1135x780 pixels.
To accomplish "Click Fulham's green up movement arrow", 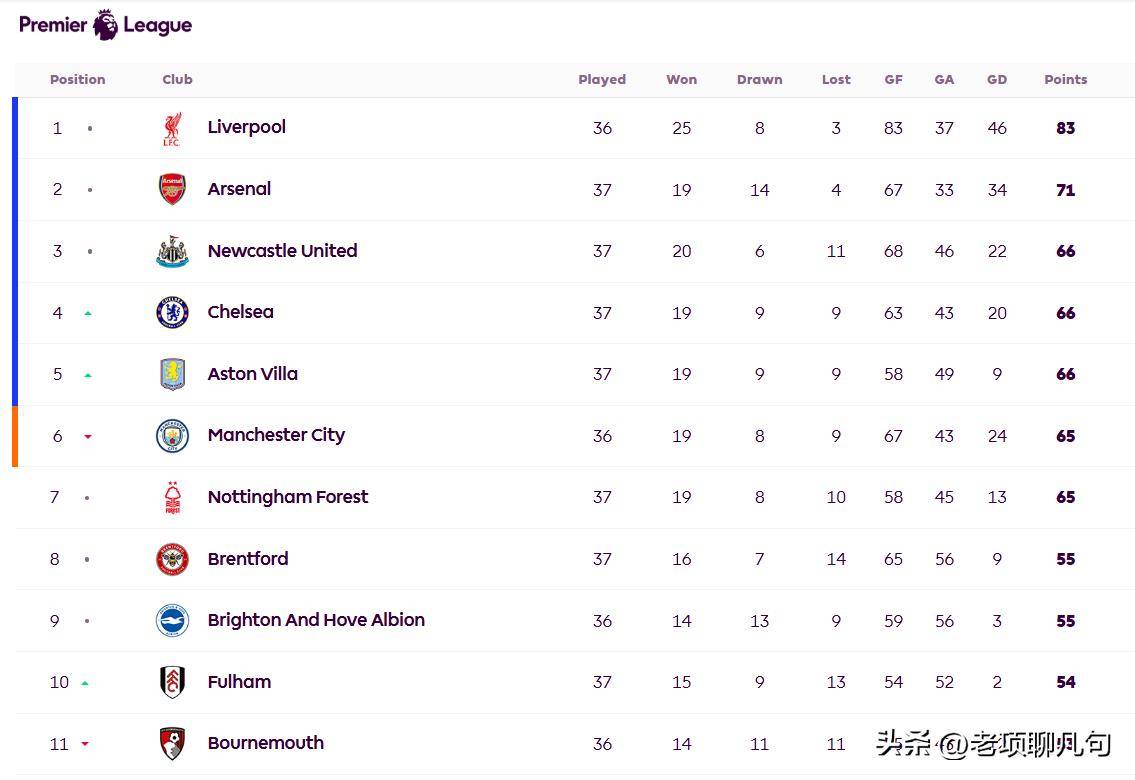I will [85, 683].
